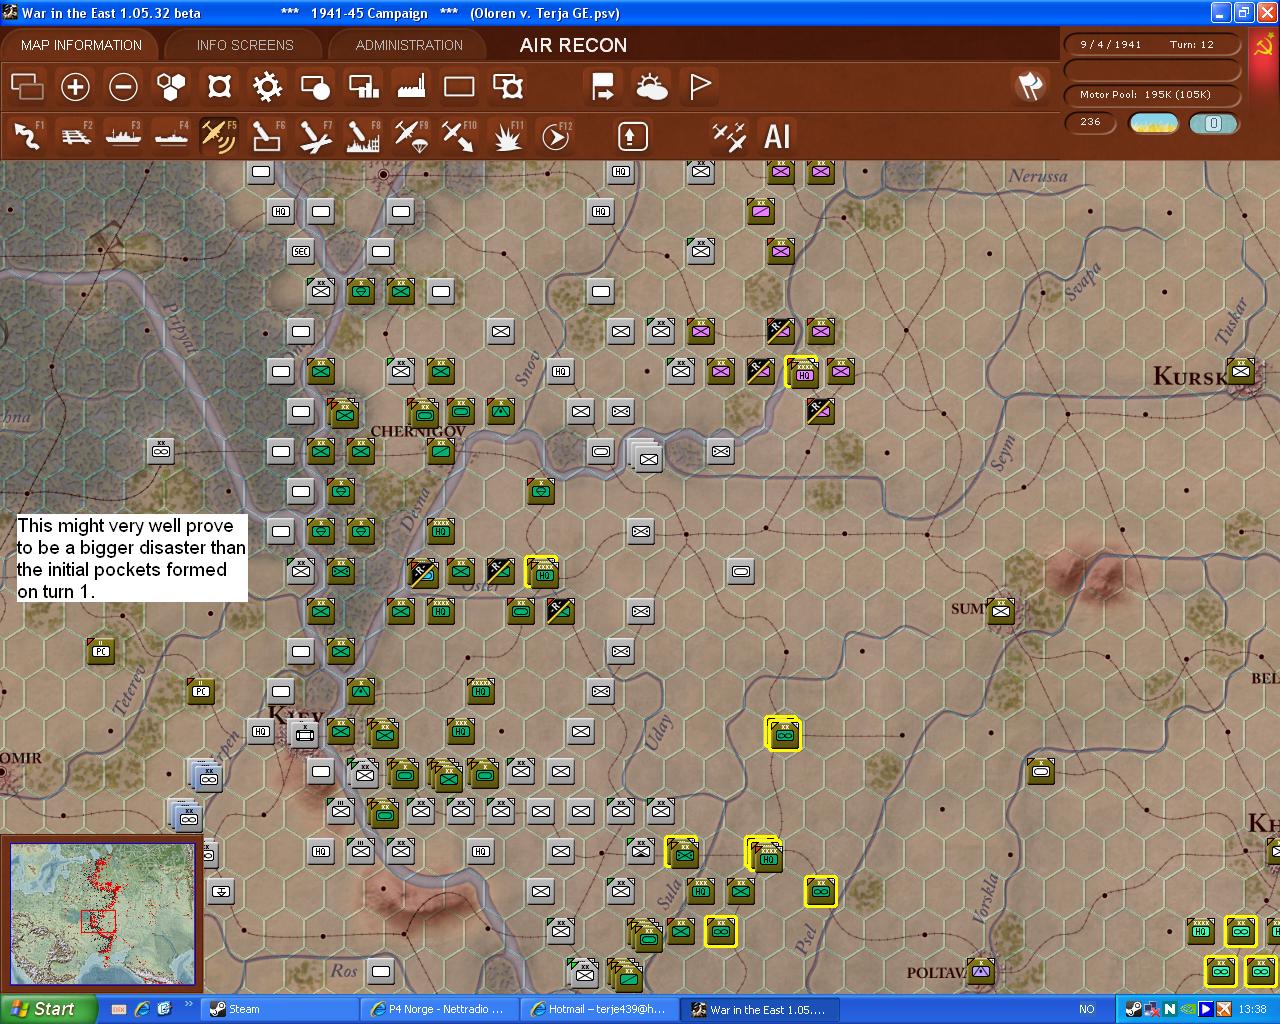Screen dimensions: 1280x1024
Task: Select the F4 amphibious ship icon
Action: 171,135
